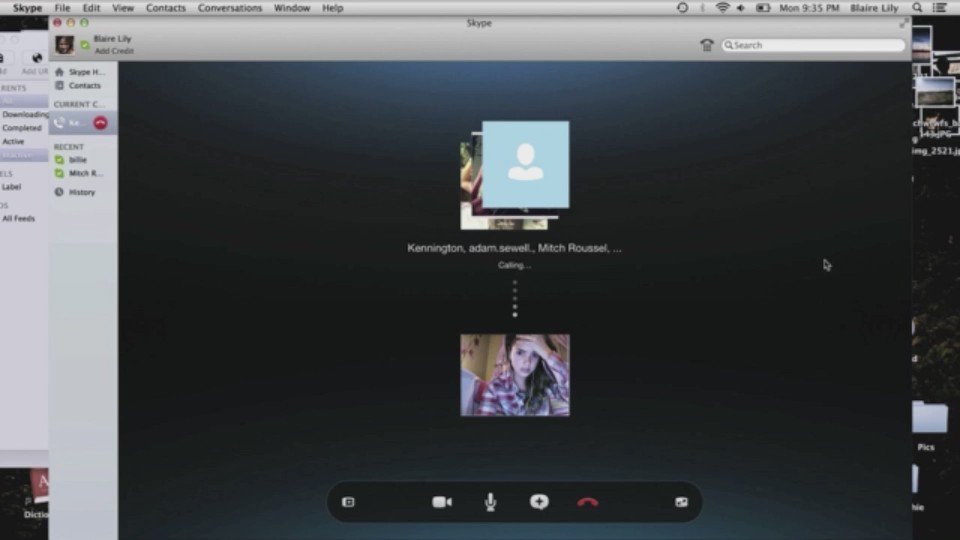The image size is (960, 540).
Task: Click the blue placeholder contact avatar
Action: click(525, 164)
